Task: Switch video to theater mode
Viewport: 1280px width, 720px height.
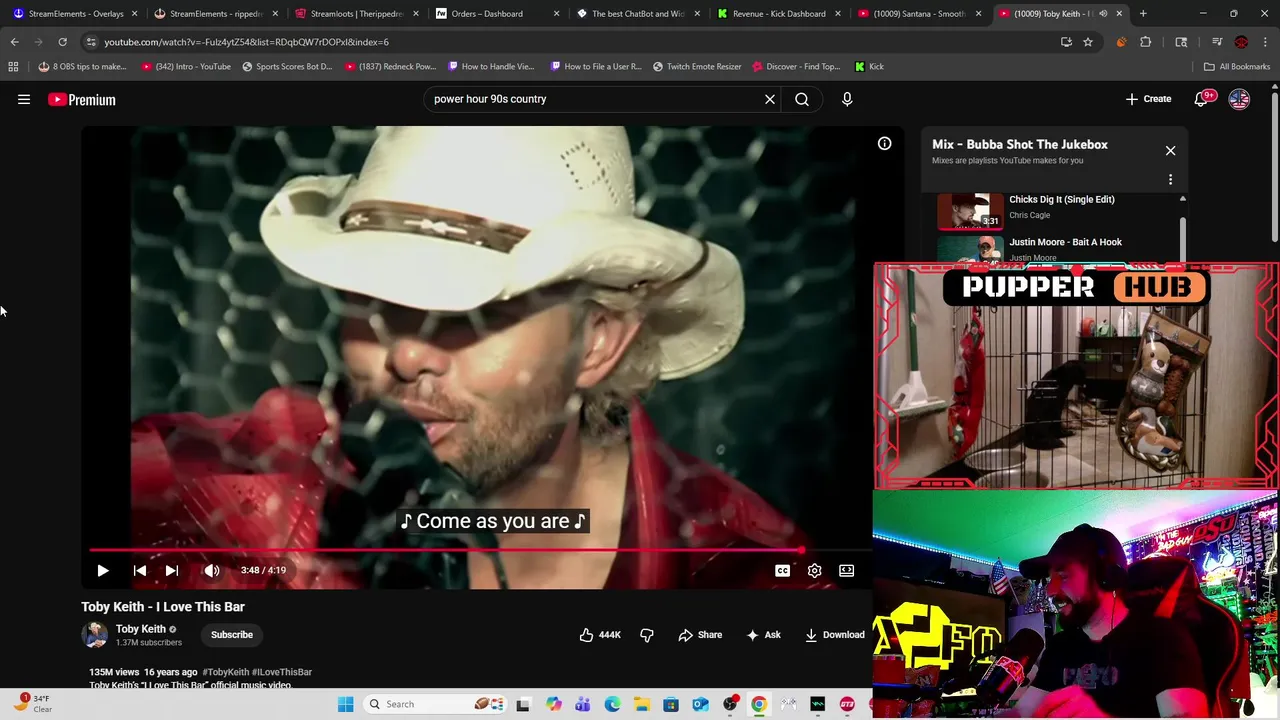Action: click(x=846, y=570)
